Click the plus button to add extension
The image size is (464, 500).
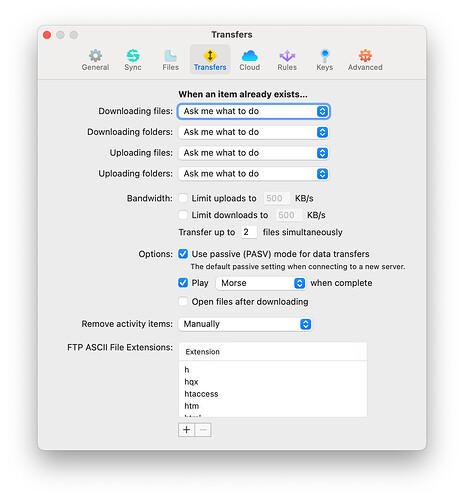coord(186,430)
